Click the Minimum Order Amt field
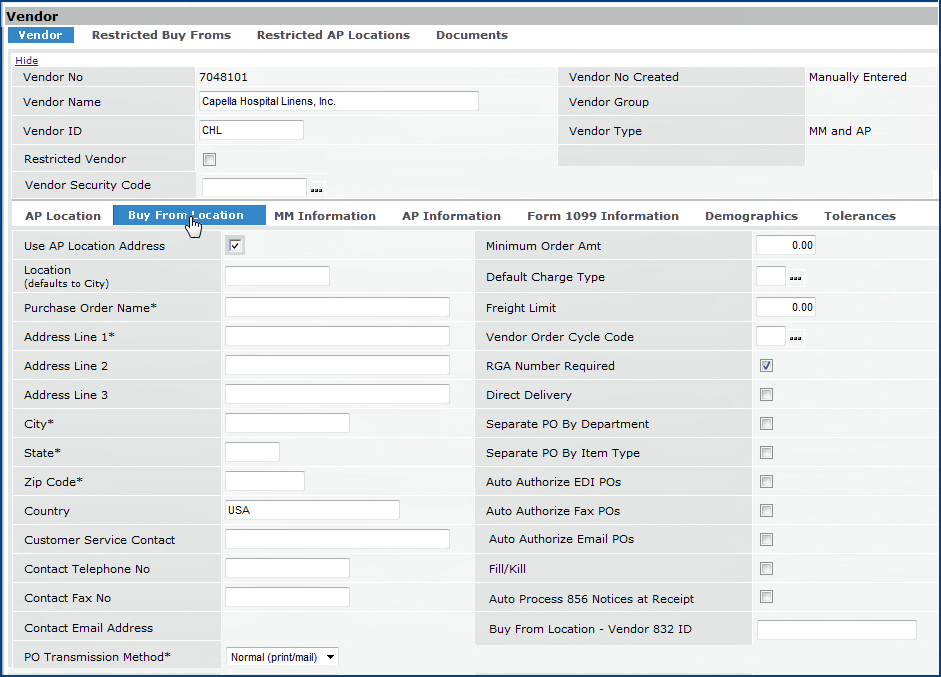 [786, 246]
